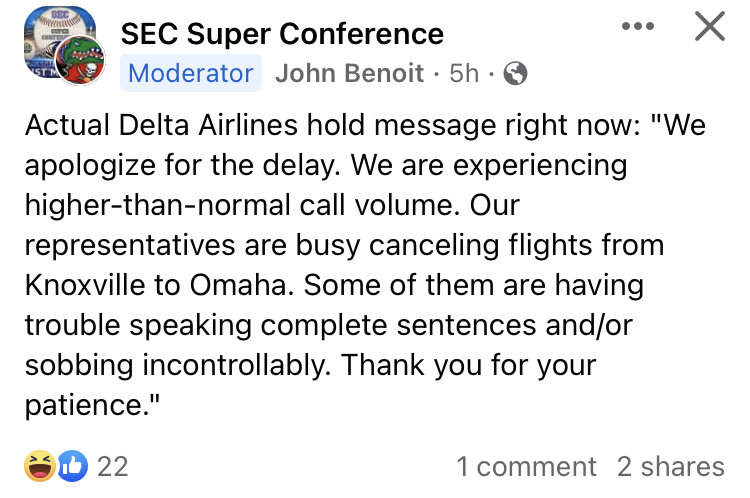View the 22 reactions list

point(112,466)
